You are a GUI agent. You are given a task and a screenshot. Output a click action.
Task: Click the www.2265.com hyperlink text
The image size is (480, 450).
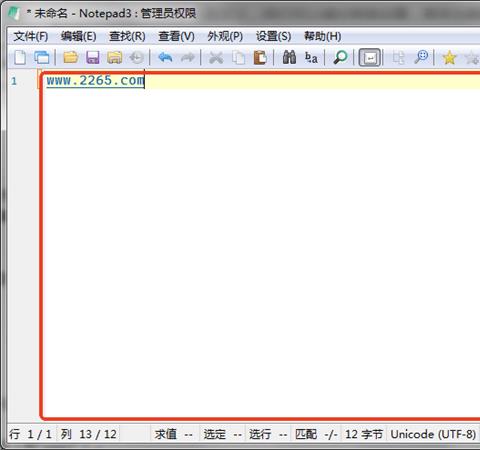(95, 80)
